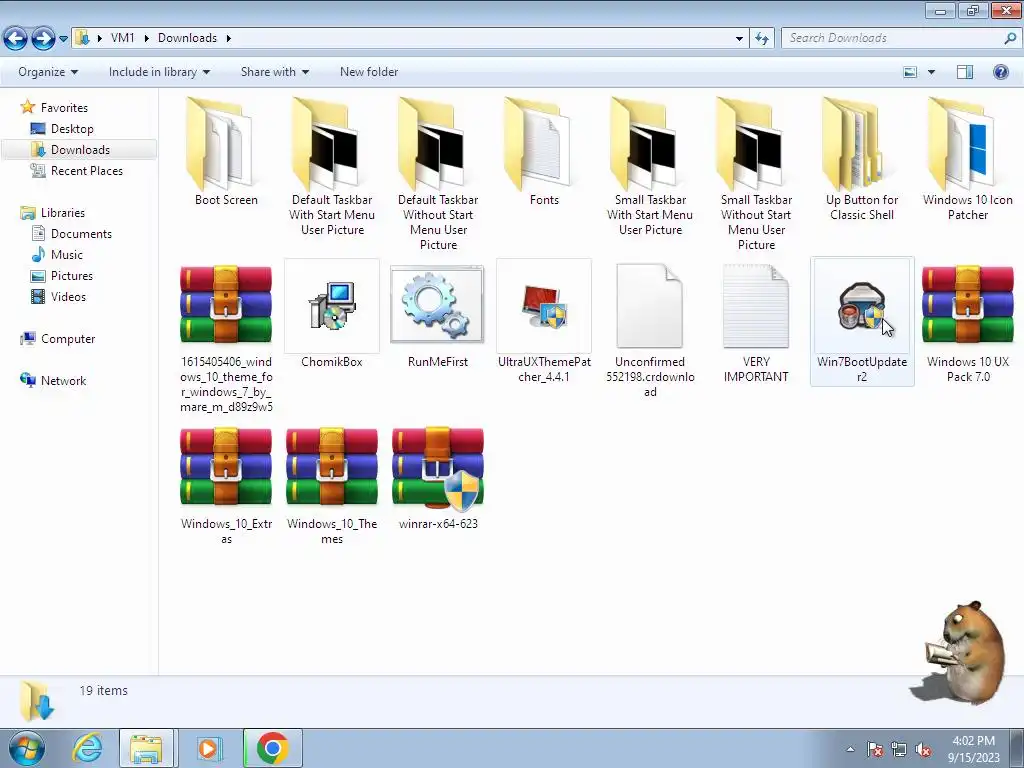Open Default Taskbar Without Start Menu User Picture folder
1024x768 pixels.
click(438, 174)
